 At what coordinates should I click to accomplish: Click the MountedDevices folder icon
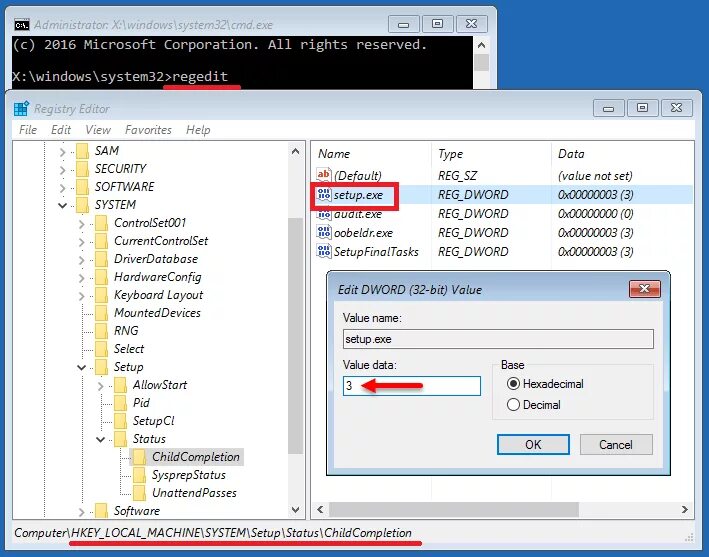102,313
